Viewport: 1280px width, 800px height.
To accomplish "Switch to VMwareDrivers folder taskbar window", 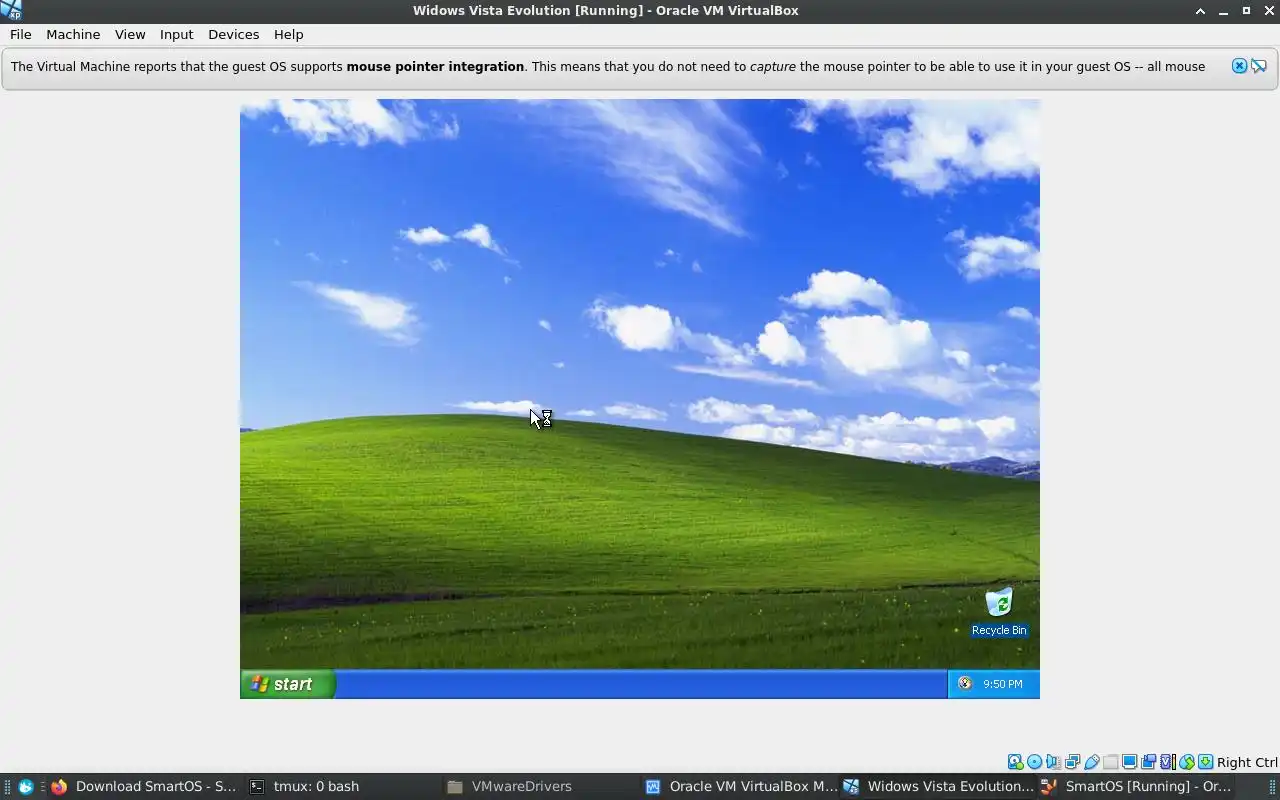I will (x=538, y=786).
